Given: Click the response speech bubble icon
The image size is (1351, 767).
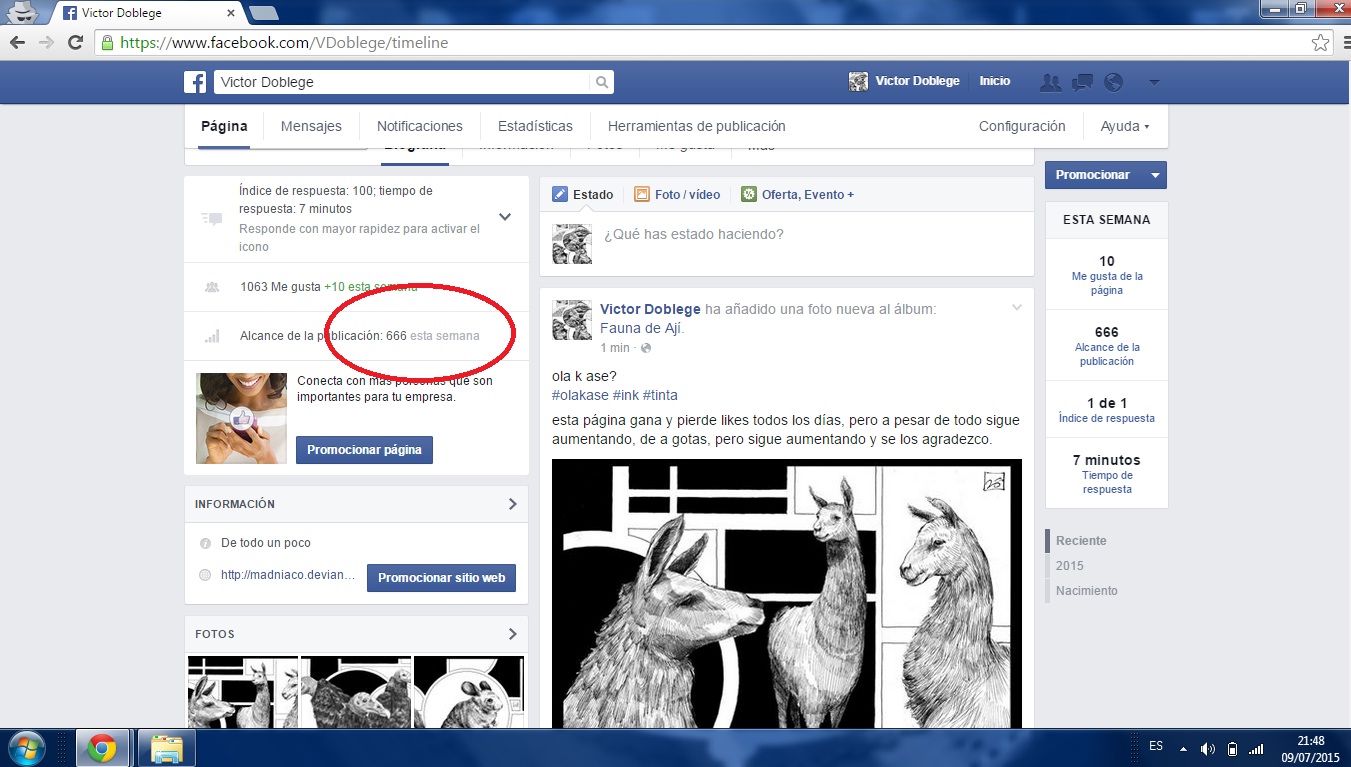Looking at the screenshot, I should [211, 218].
